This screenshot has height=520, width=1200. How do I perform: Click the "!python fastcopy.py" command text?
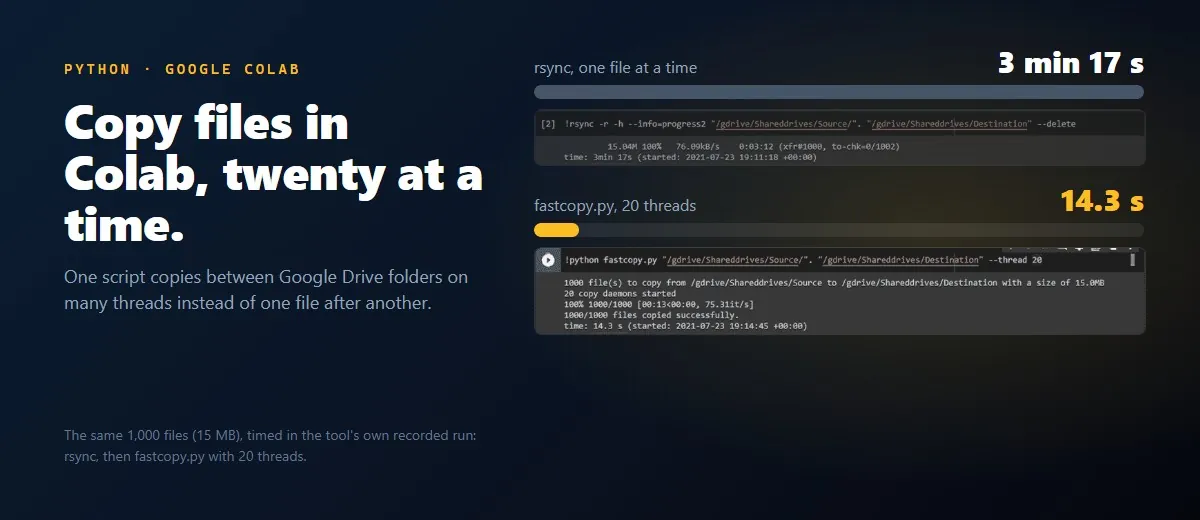pos(609,260)
